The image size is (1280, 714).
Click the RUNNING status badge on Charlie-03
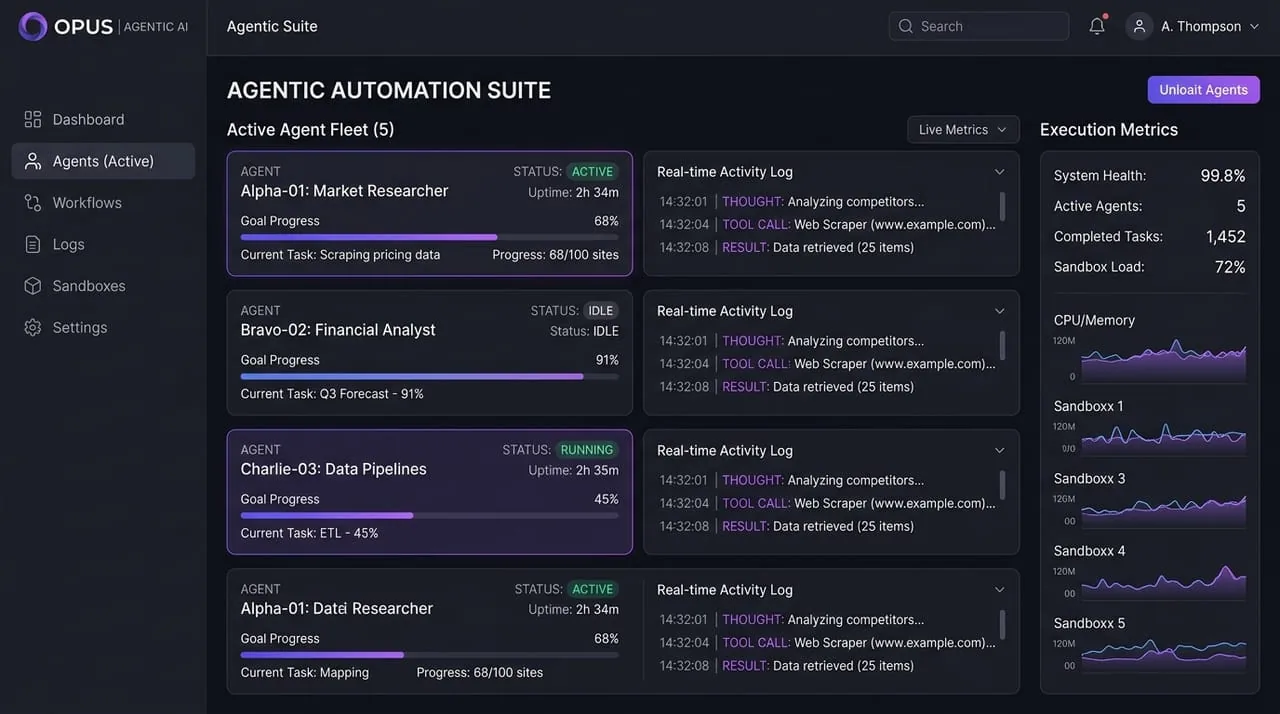(x=587, y=450)
